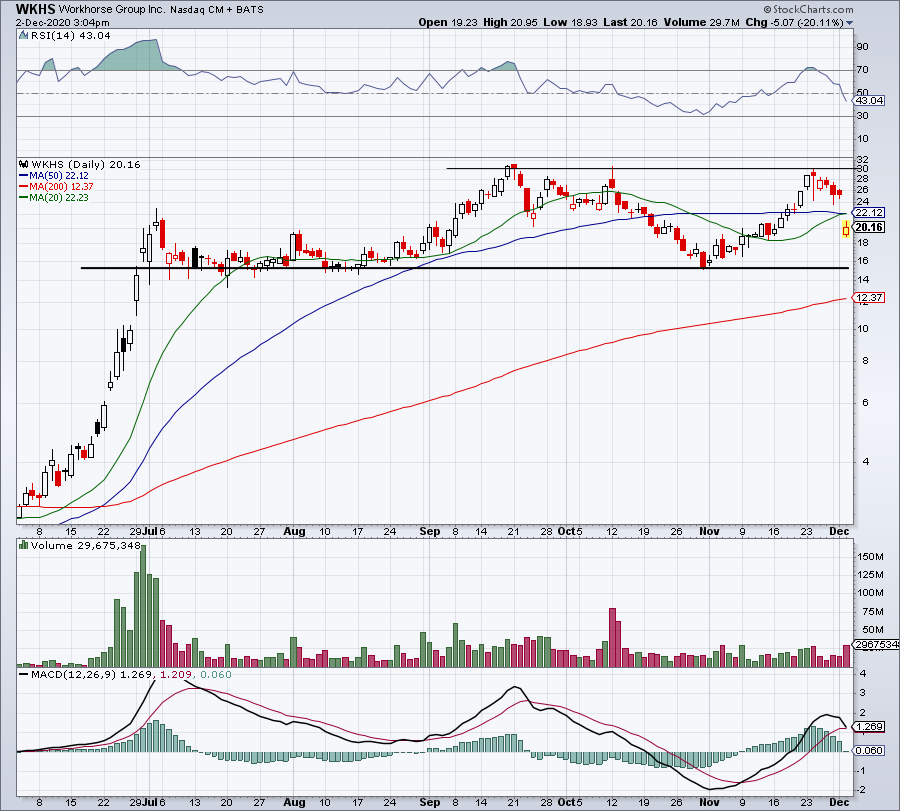The image size is (900, 811).
Task: Click the High 20.95 header value
Action: [510, 22]
